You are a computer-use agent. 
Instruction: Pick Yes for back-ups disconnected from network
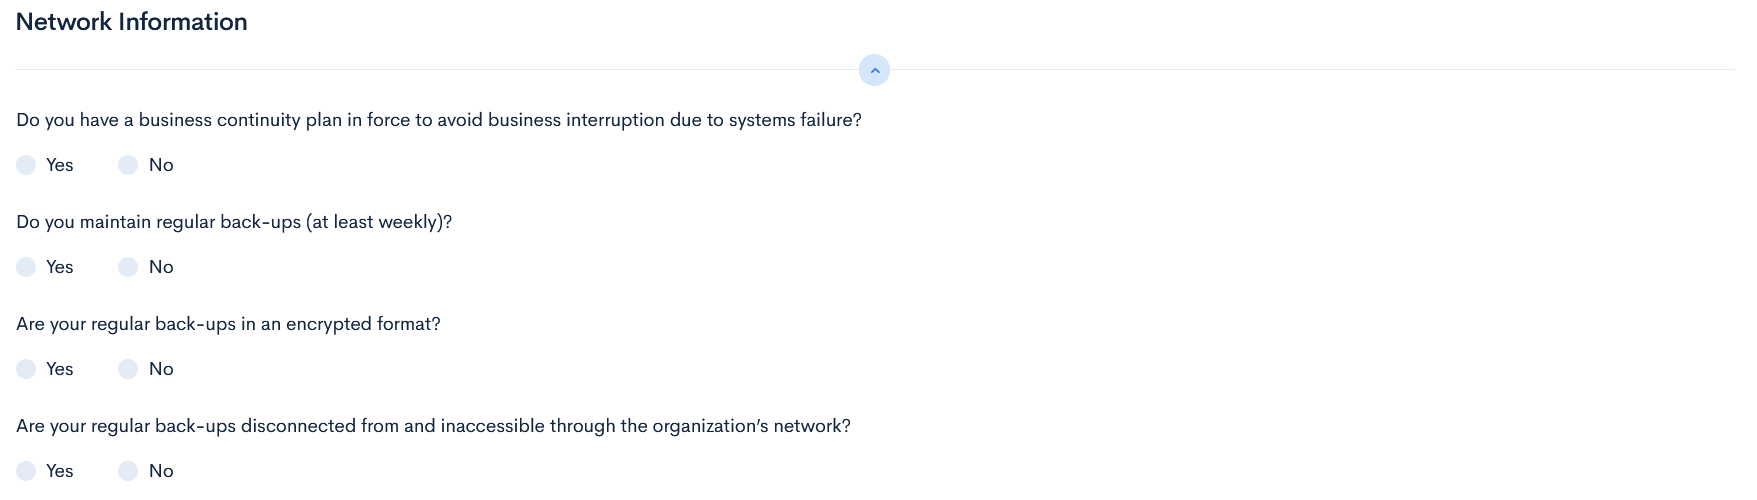click(26, 471)
